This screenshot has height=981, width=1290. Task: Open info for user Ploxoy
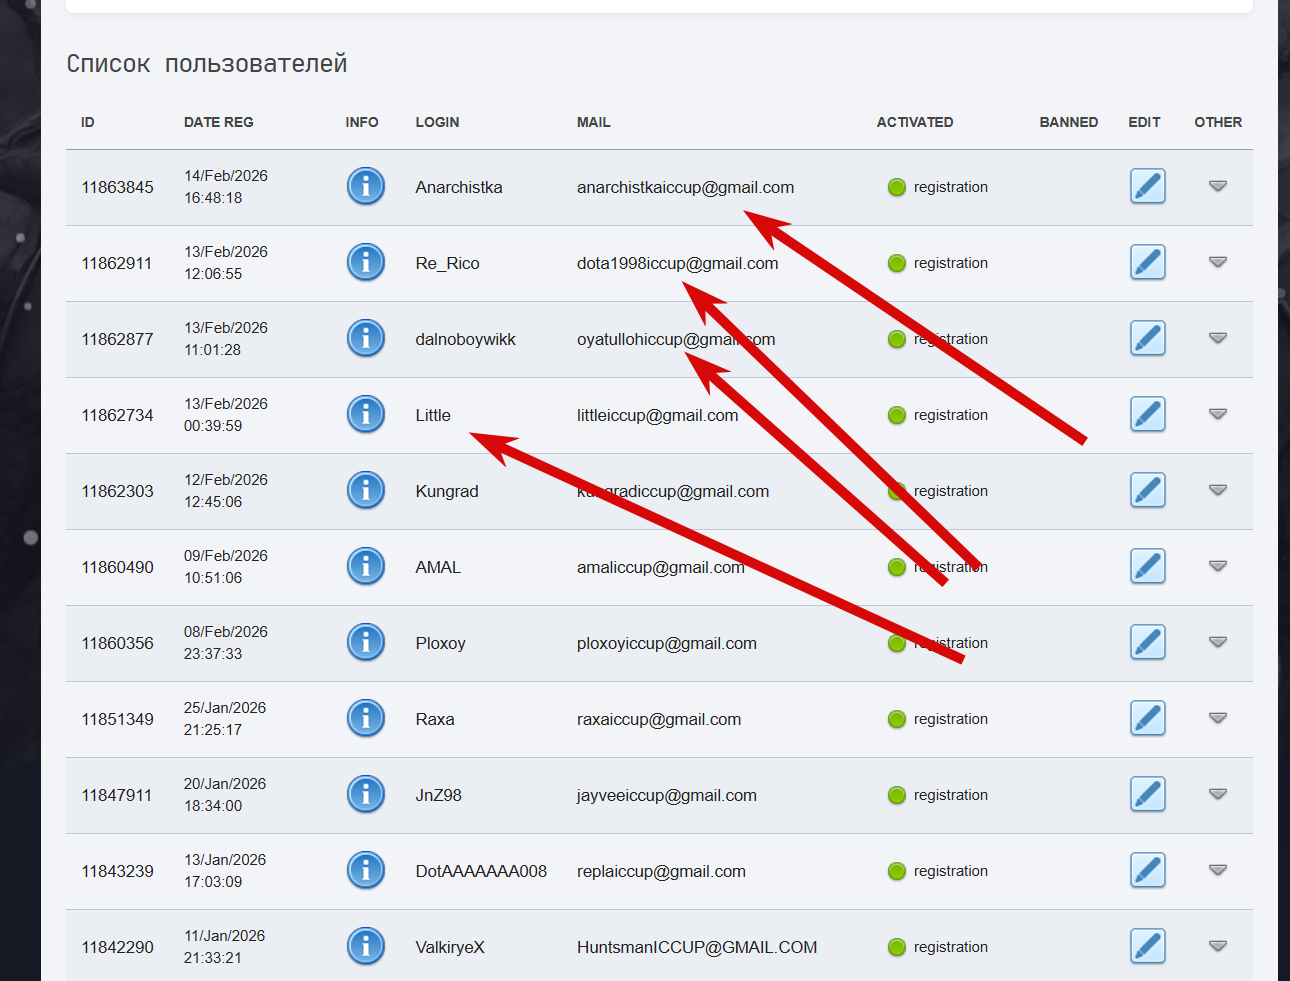coord(366,642)
